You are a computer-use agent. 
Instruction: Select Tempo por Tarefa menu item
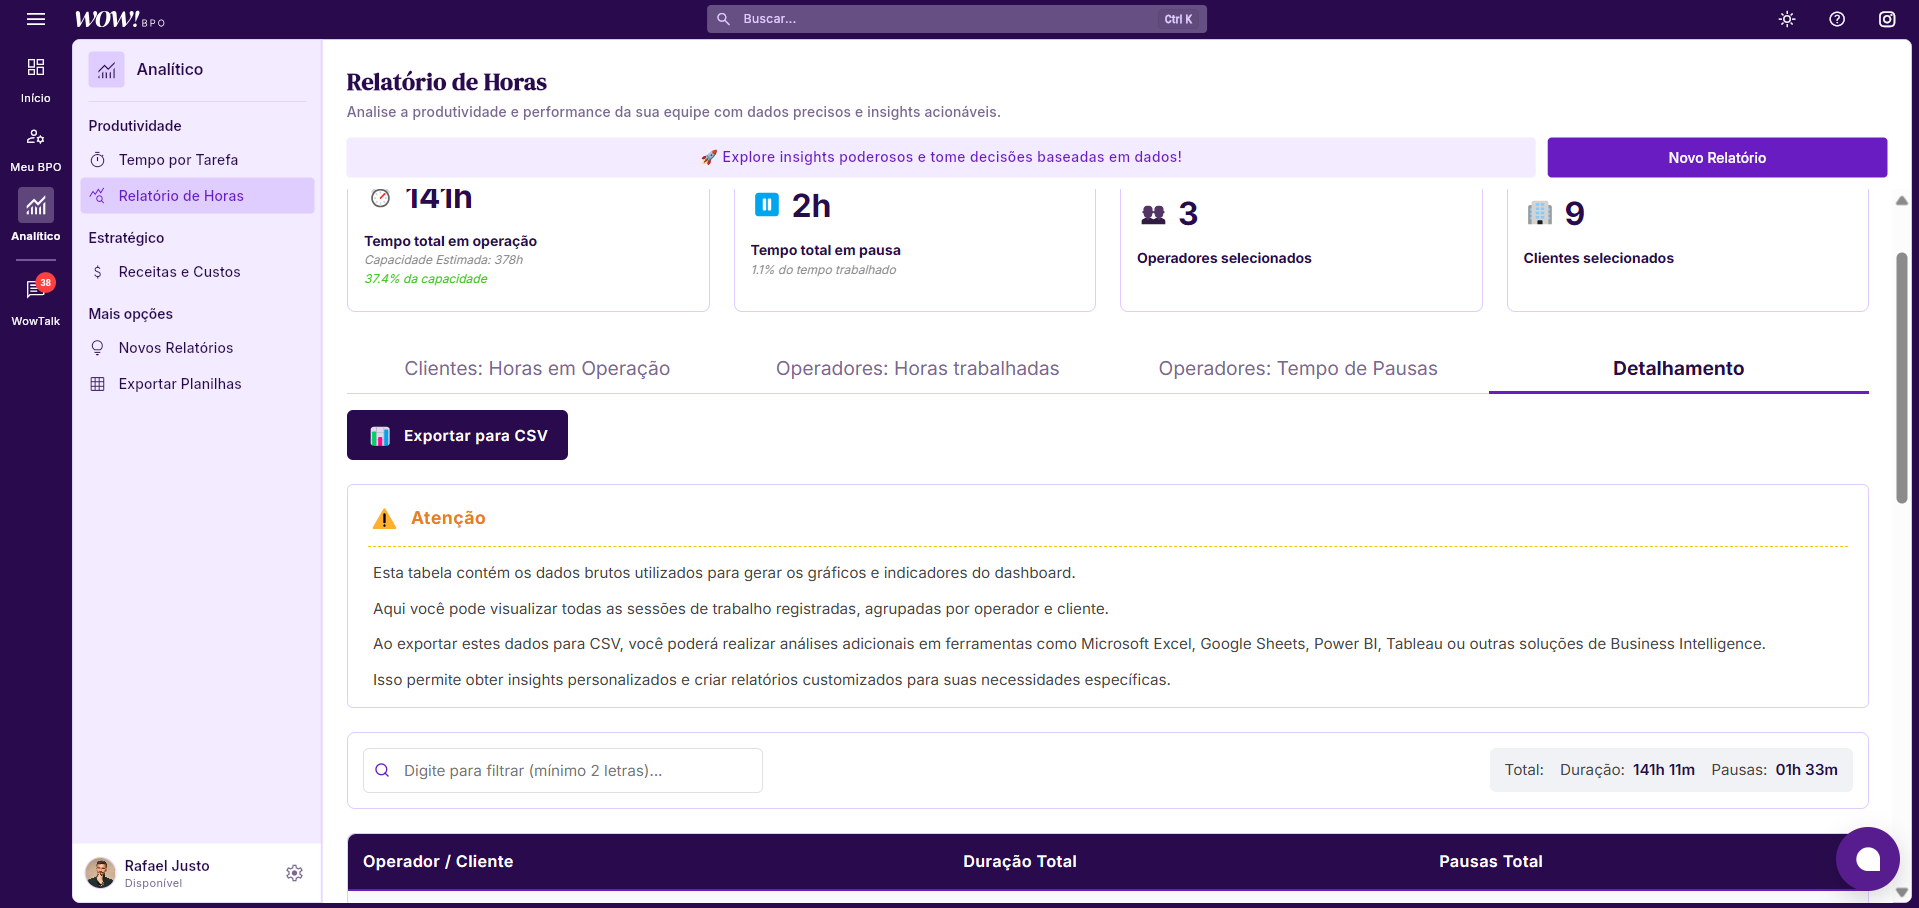click(x=178, y=160)
